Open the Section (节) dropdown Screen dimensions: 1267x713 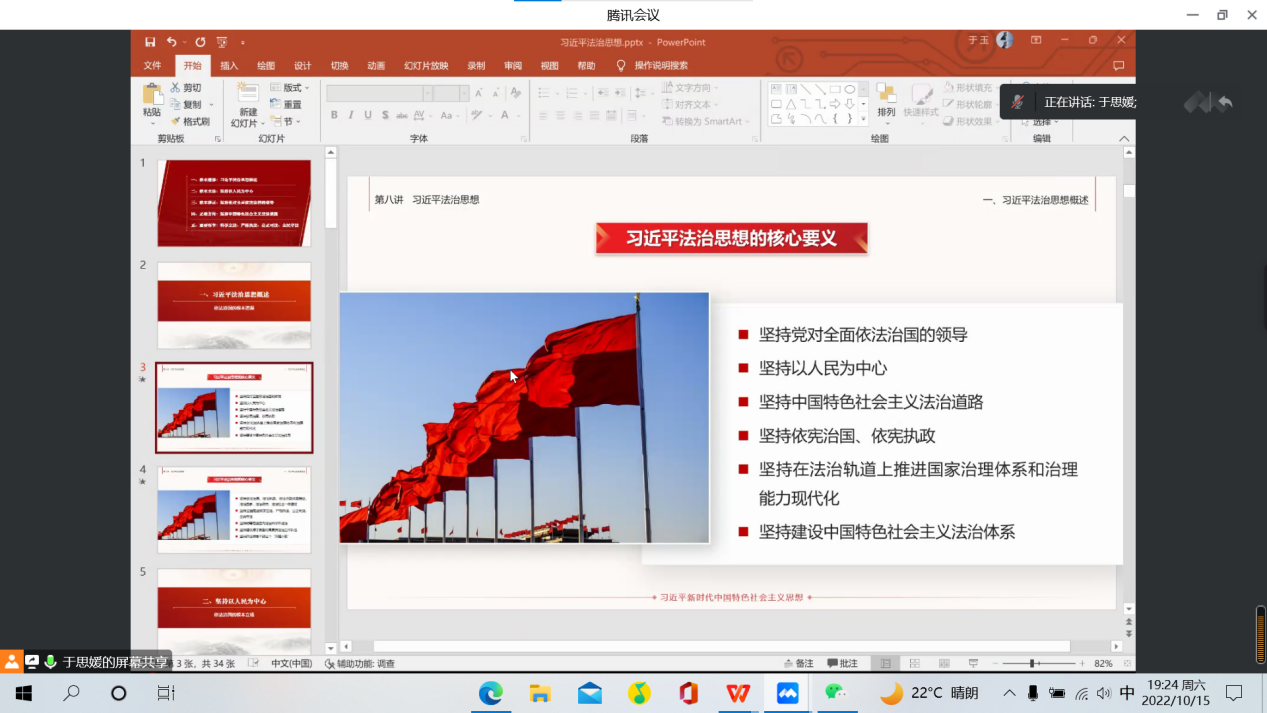click(x=287, y=121)
